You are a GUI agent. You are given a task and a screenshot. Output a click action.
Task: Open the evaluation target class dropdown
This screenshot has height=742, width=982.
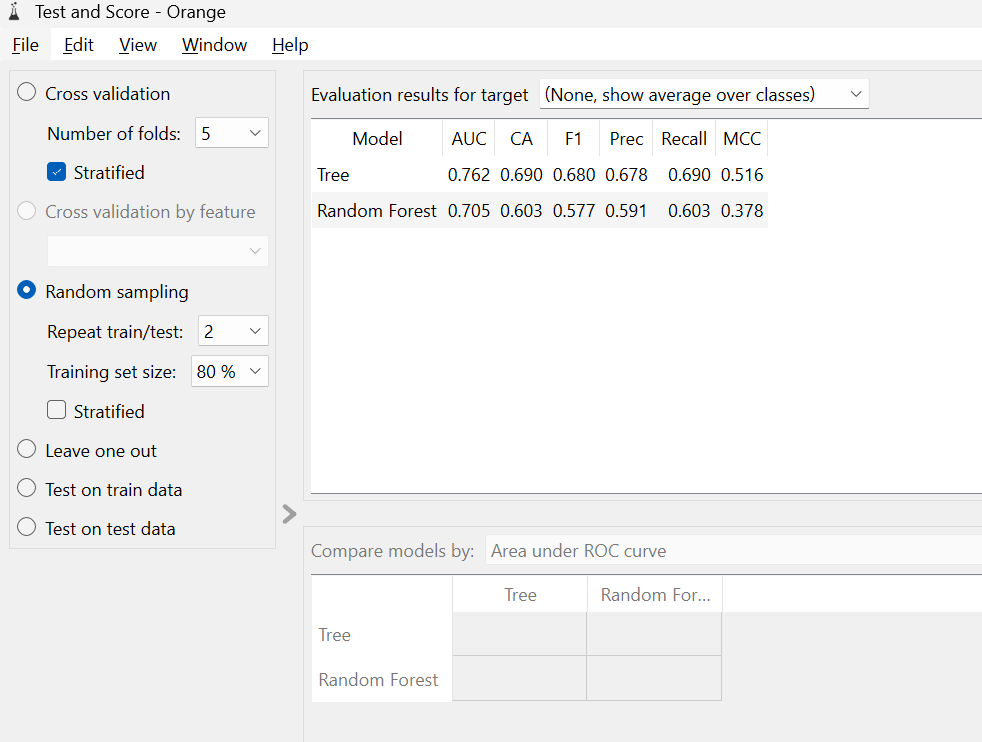[x=704, y=94]
